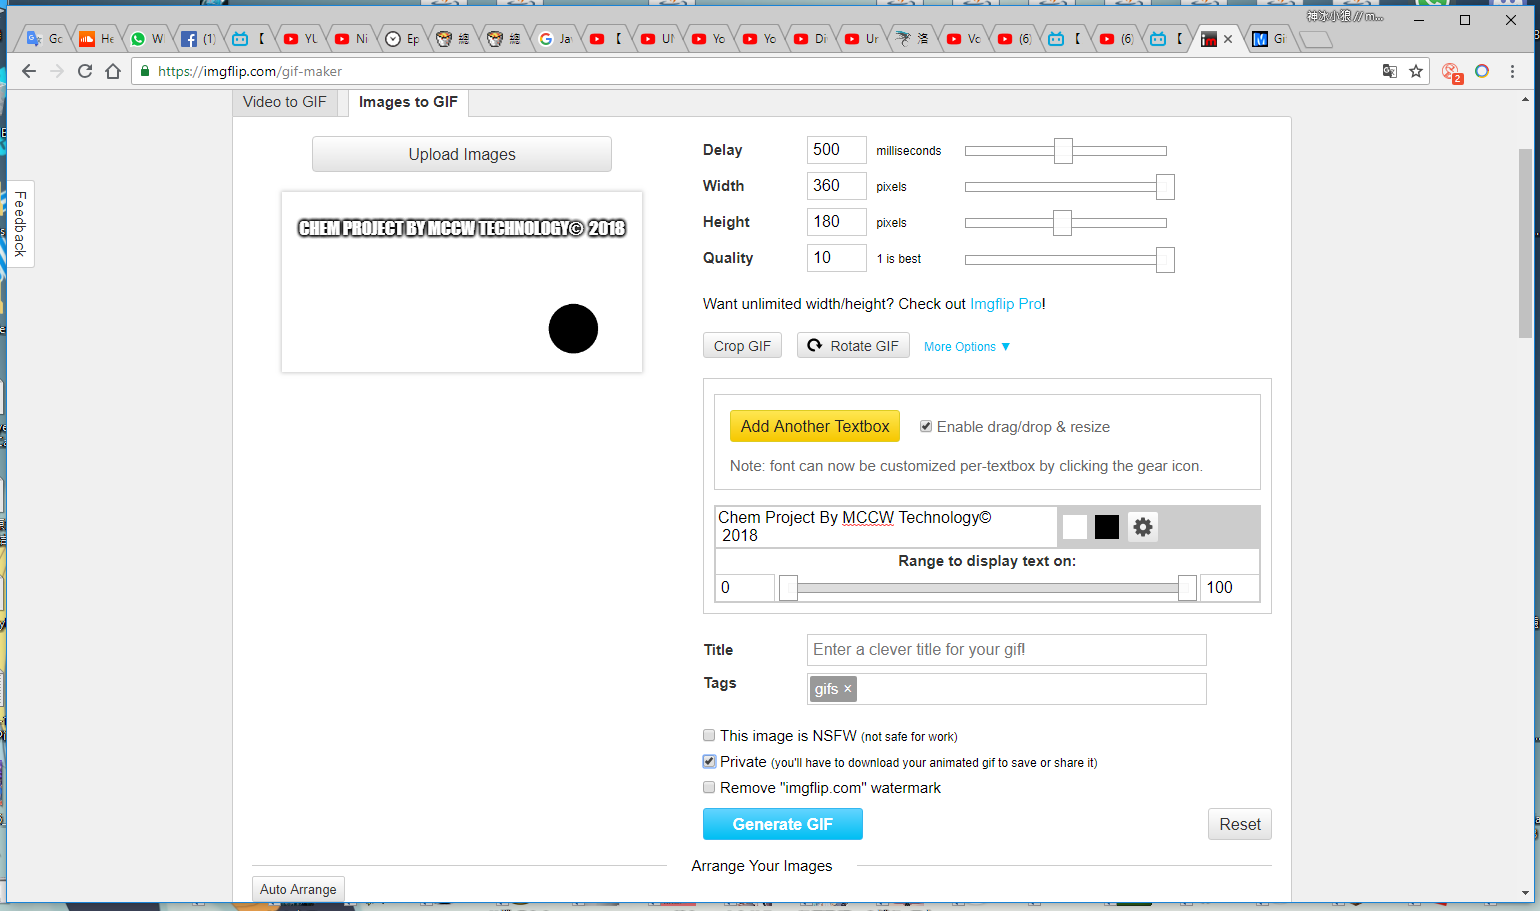This screenshot has width=1540, height=911.
Task: Switch to the YouTube 'Ur' tab
Action: click(x=861, y=39)
